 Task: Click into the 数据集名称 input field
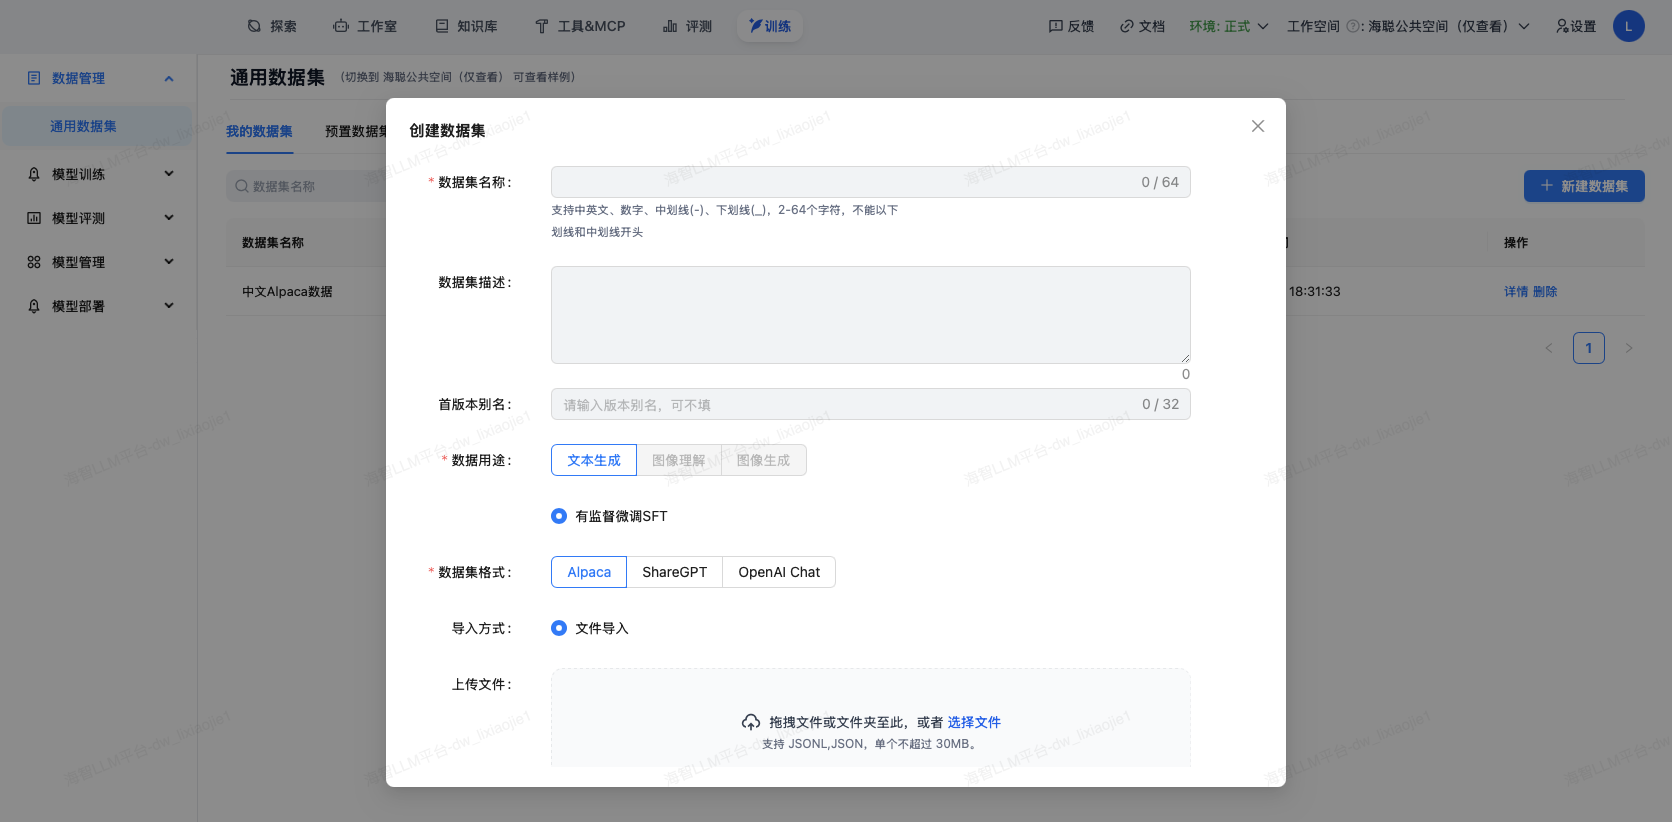tap(840, 182)
